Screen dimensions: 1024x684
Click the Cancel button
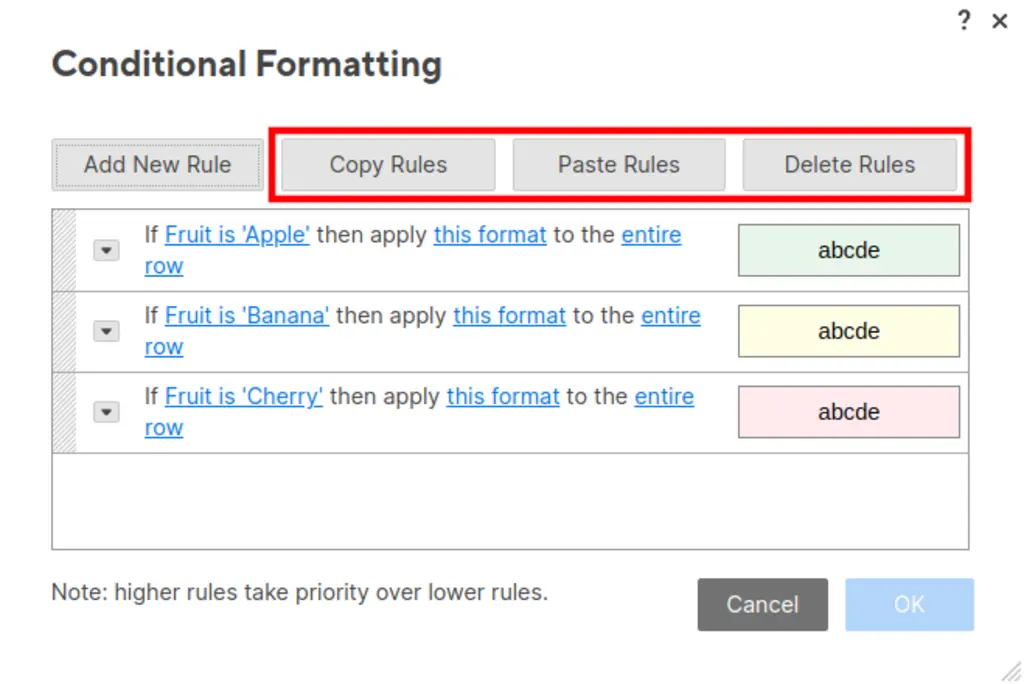pos(762,604)
